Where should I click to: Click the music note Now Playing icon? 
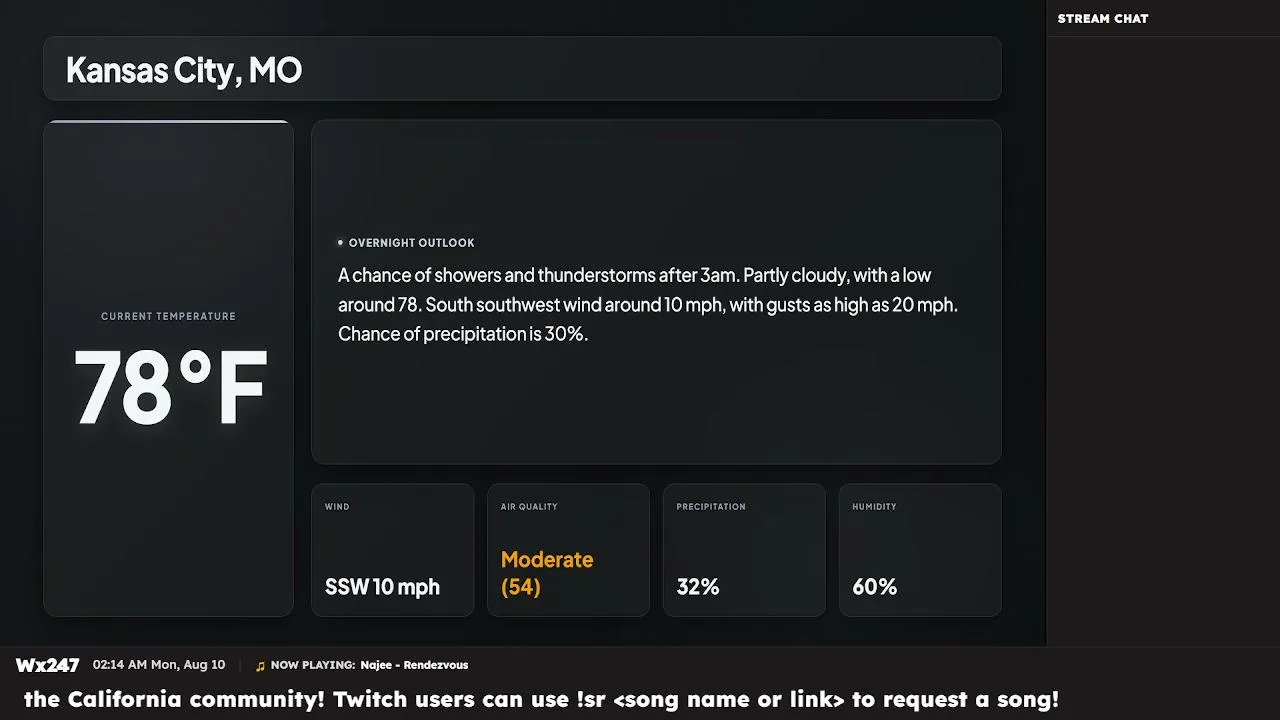[x=261, y=666]
